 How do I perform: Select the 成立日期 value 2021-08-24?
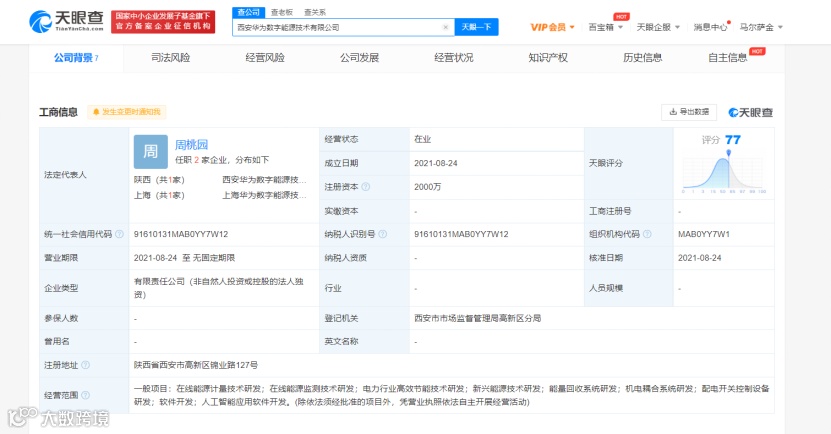436,163
